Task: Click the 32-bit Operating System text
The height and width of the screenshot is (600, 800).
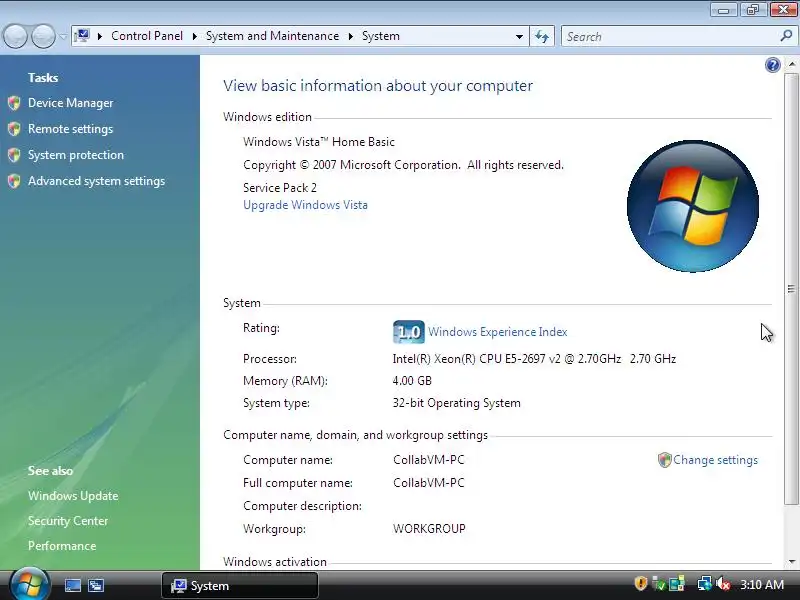Action: [457, 403]
